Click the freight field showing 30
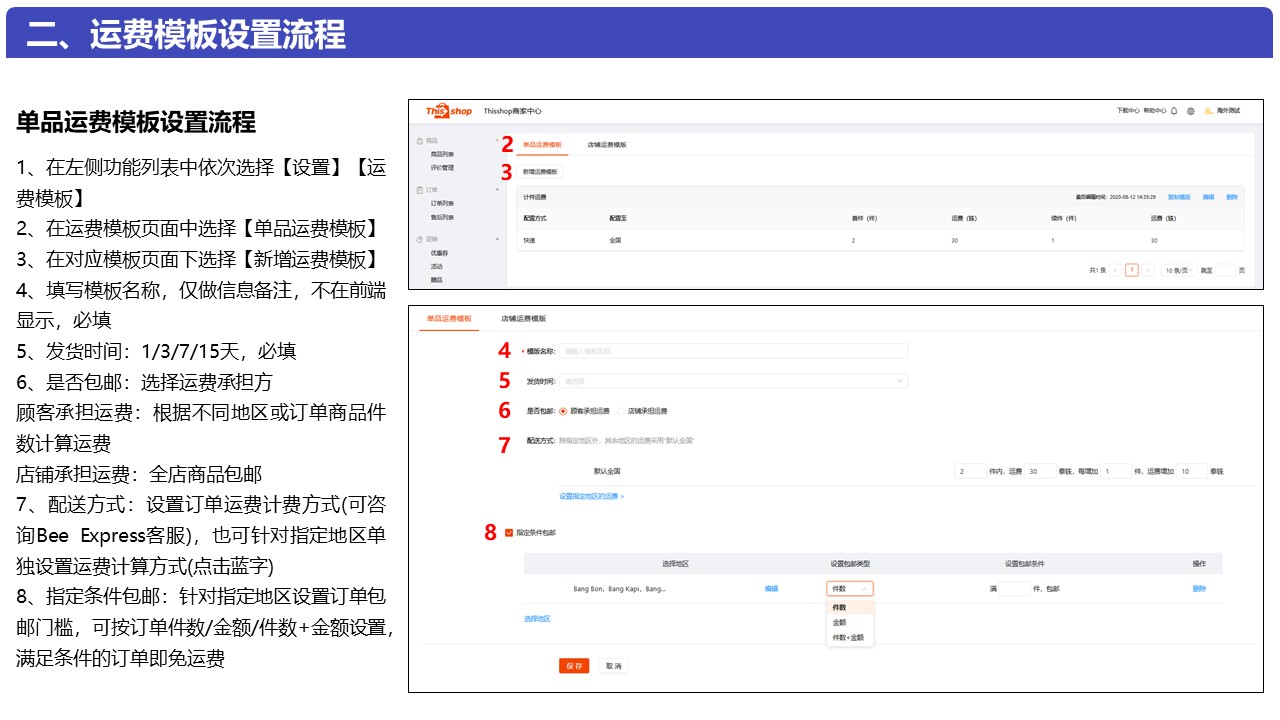 click(x=1039, y=471)
